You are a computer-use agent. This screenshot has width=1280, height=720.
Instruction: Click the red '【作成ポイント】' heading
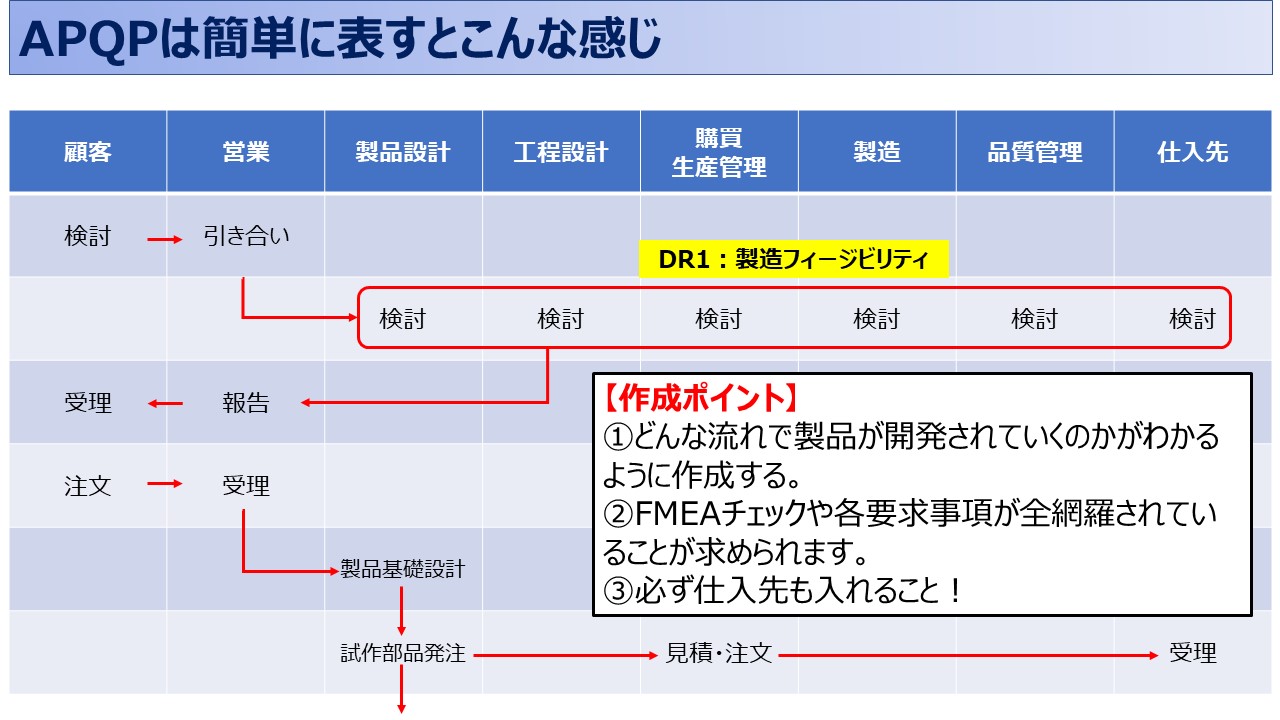pos(700,399)
